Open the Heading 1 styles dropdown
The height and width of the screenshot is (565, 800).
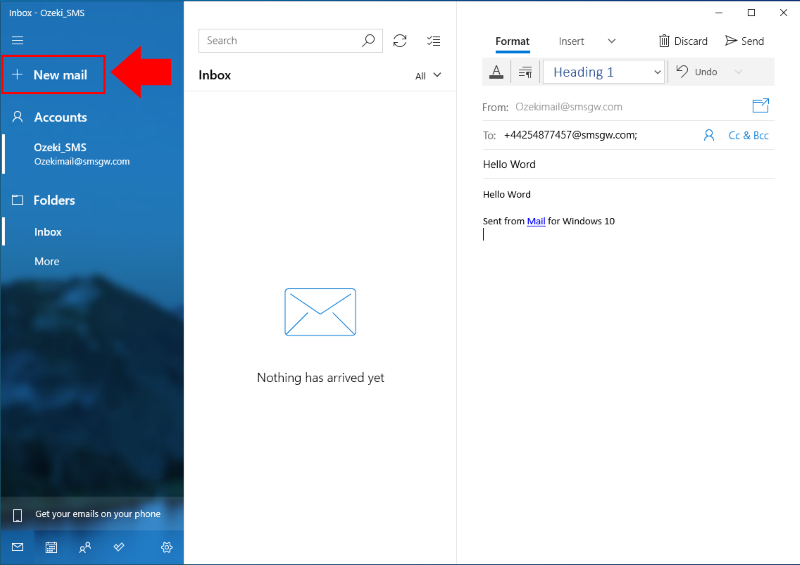(604, 72)
